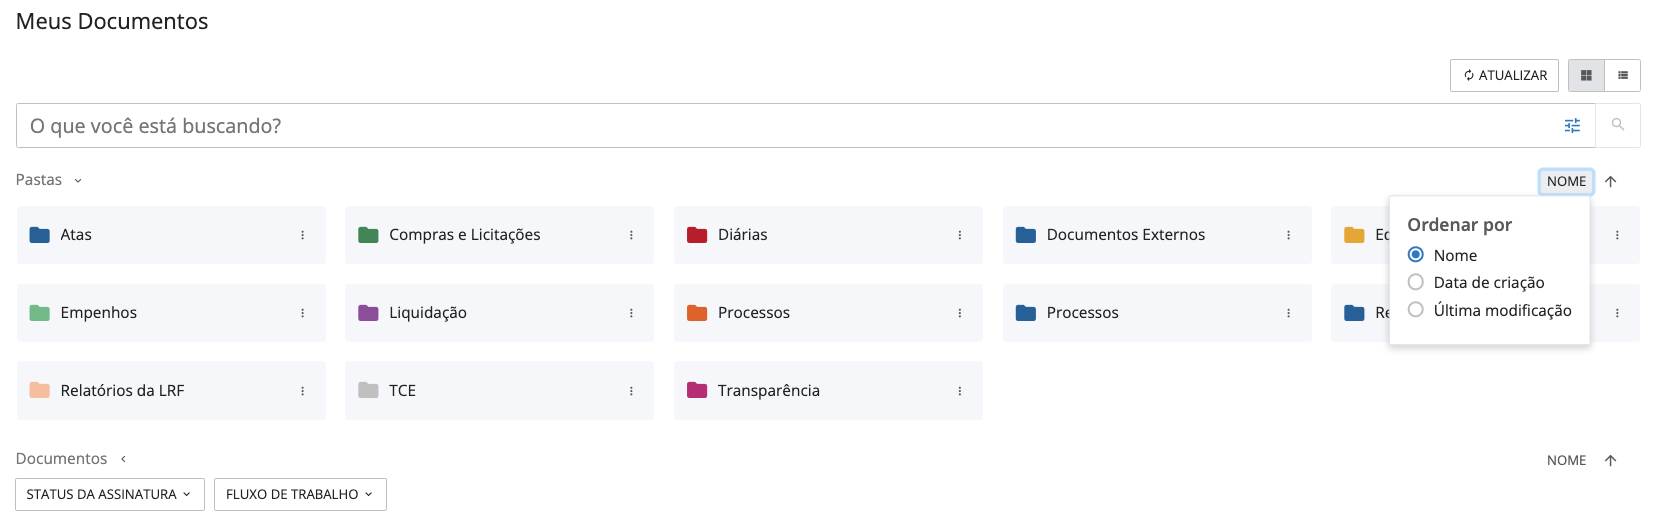The width and height of the screenshot is (1654, 514).
Task: Select Data de criação sort option
Action: [x=1416, y=282]
